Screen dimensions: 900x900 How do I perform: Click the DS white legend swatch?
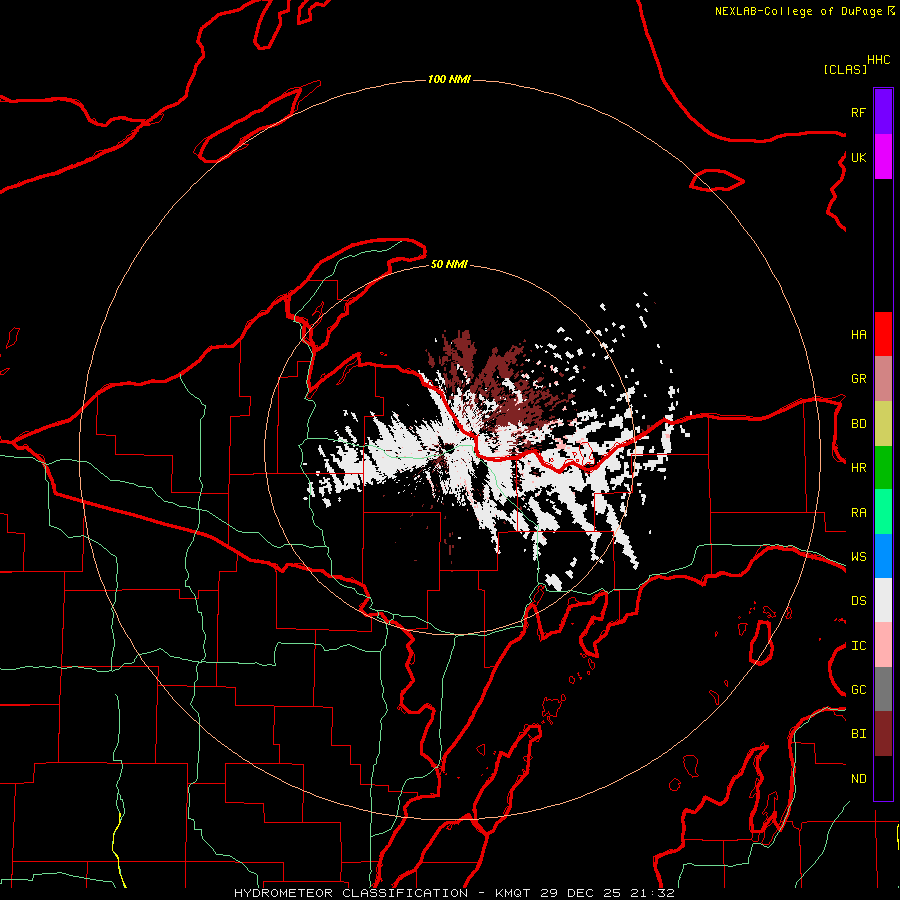coord(883,600)
